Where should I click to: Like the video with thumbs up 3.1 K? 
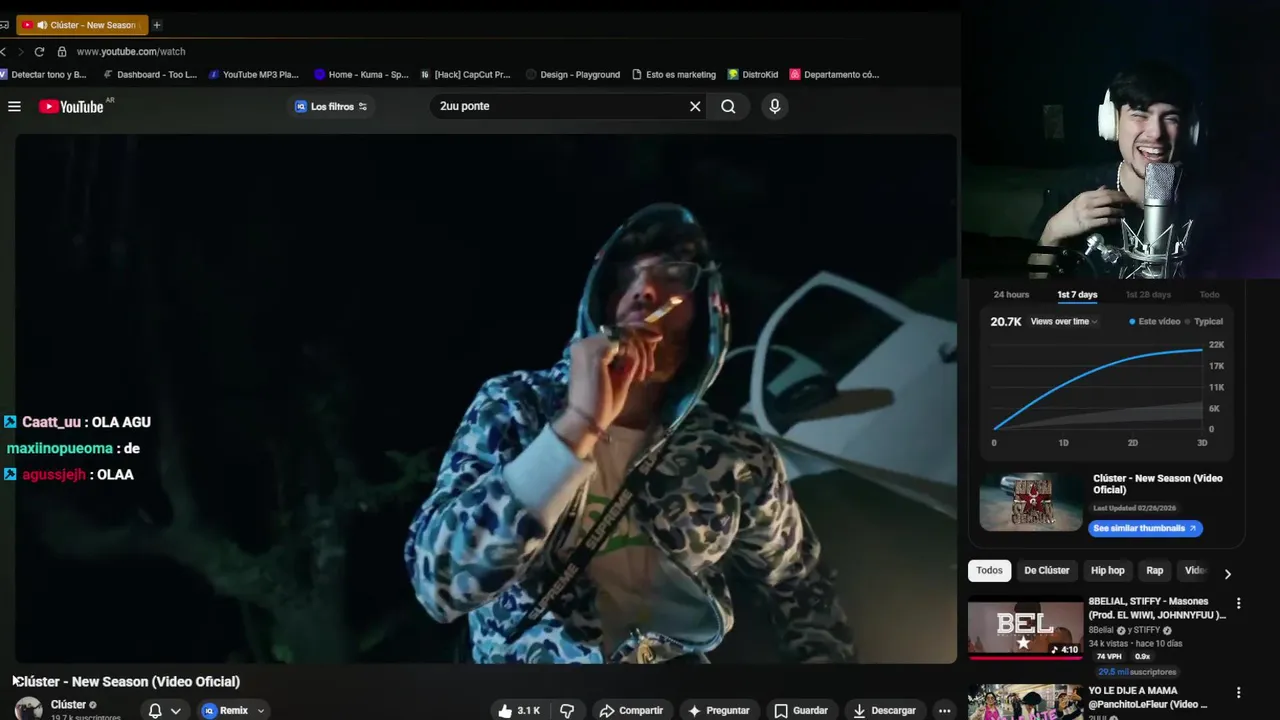point(519,711)
